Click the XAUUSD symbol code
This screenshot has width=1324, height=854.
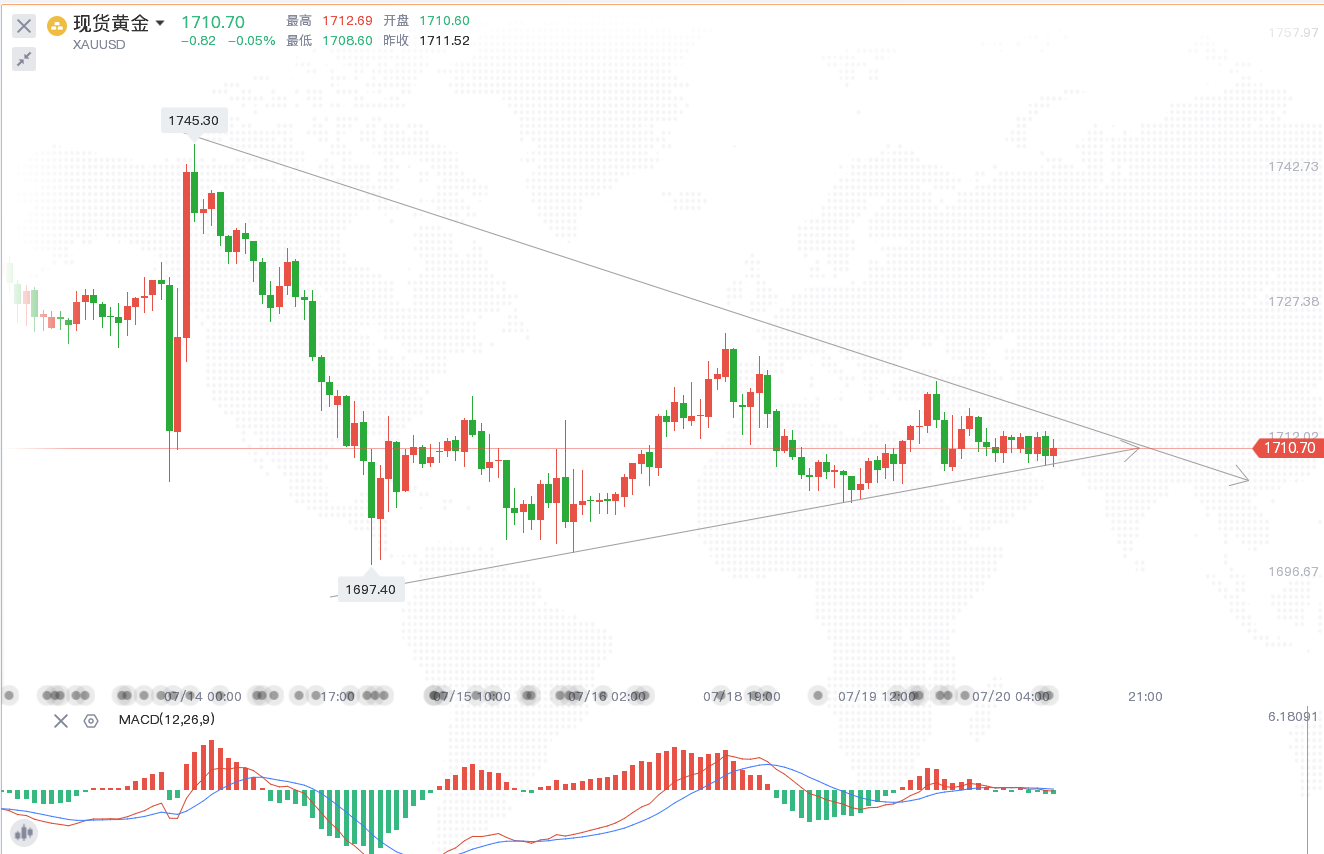pyautogui.click(x=99, y=45)
